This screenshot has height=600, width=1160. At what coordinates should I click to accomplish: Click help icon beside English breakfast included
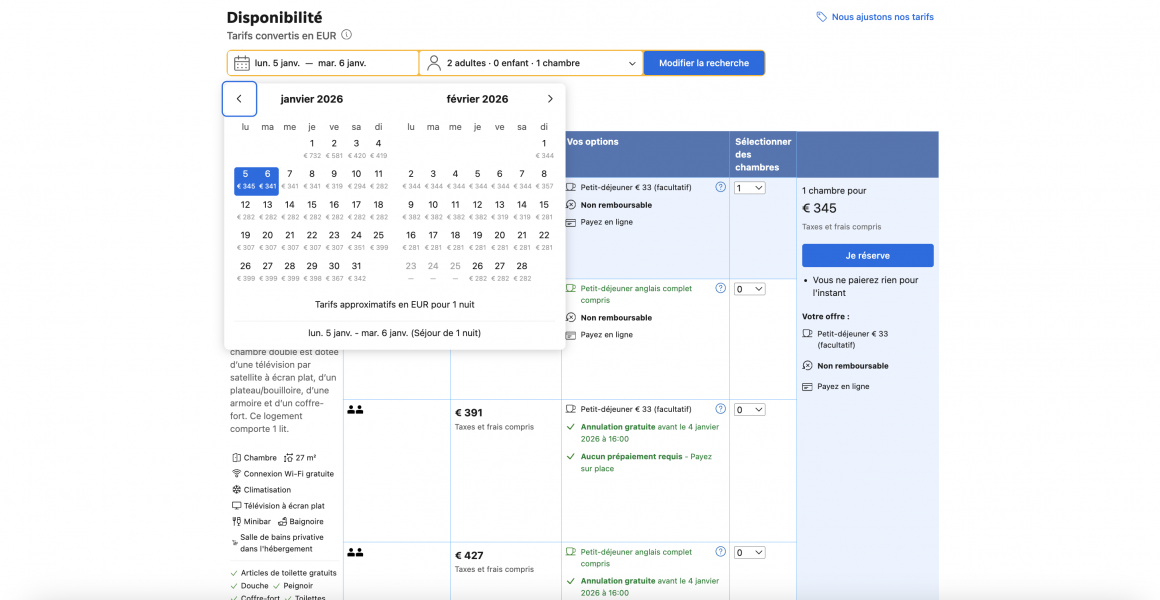coord(720,288)
